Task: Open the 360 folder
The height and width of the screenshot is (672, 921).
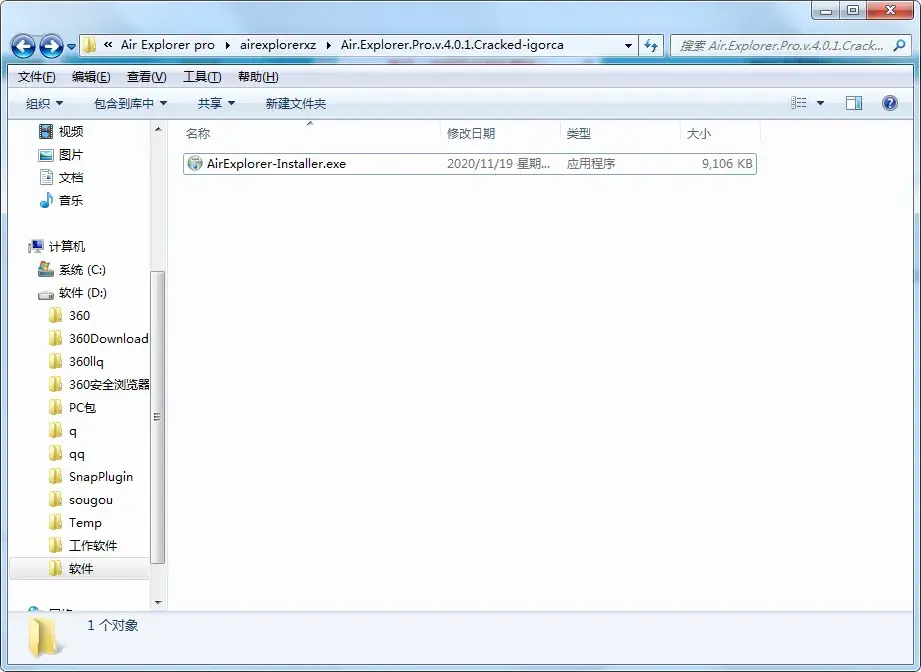Action: 79,315
